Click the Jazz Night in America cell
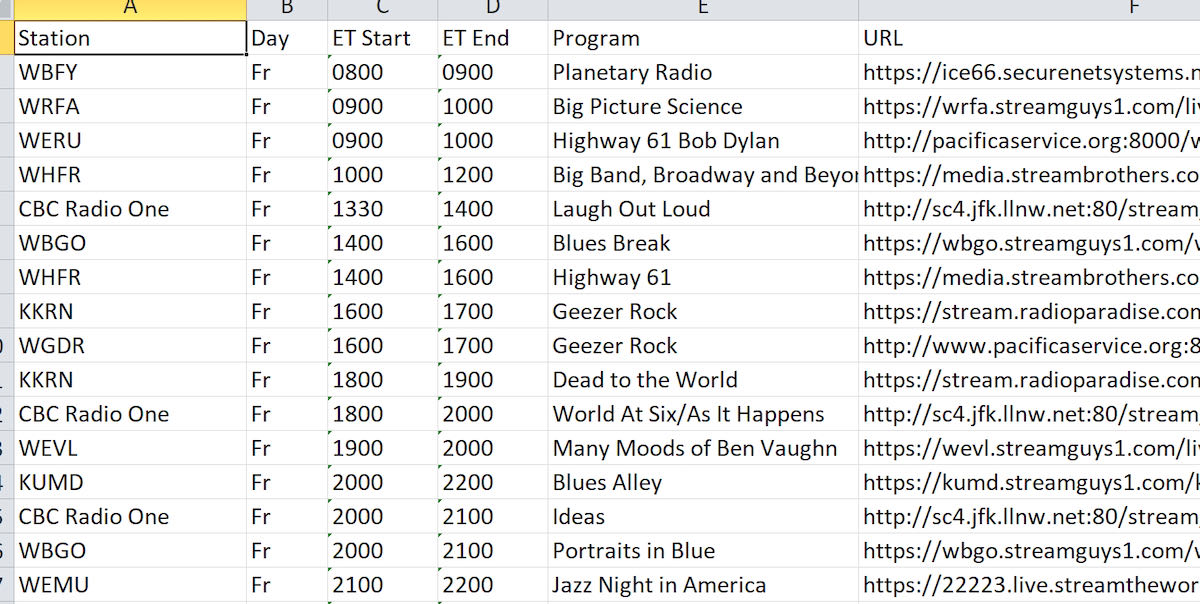 703,585
